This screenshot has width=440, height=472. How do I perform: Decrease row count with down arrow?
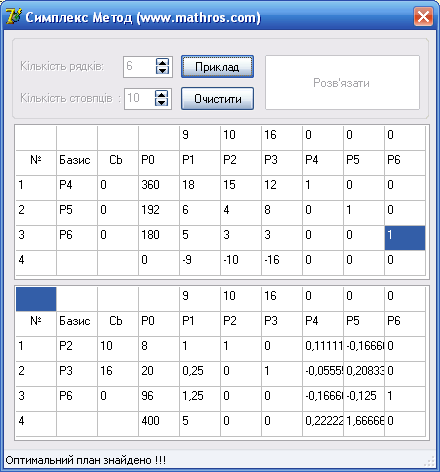(x=162, y=70)
